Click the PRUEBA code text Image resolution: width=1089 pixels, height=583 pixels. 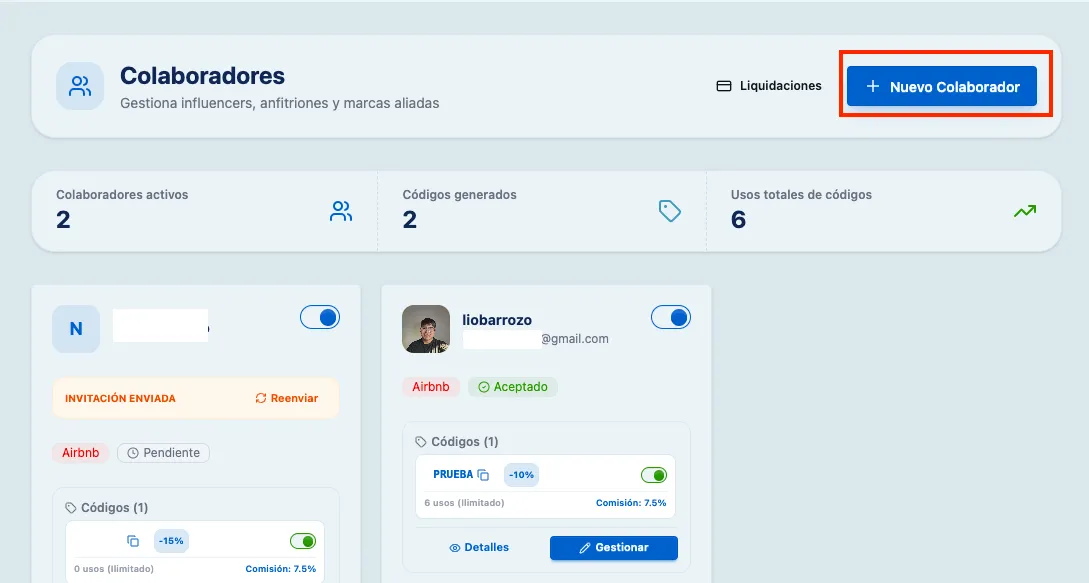453,475
